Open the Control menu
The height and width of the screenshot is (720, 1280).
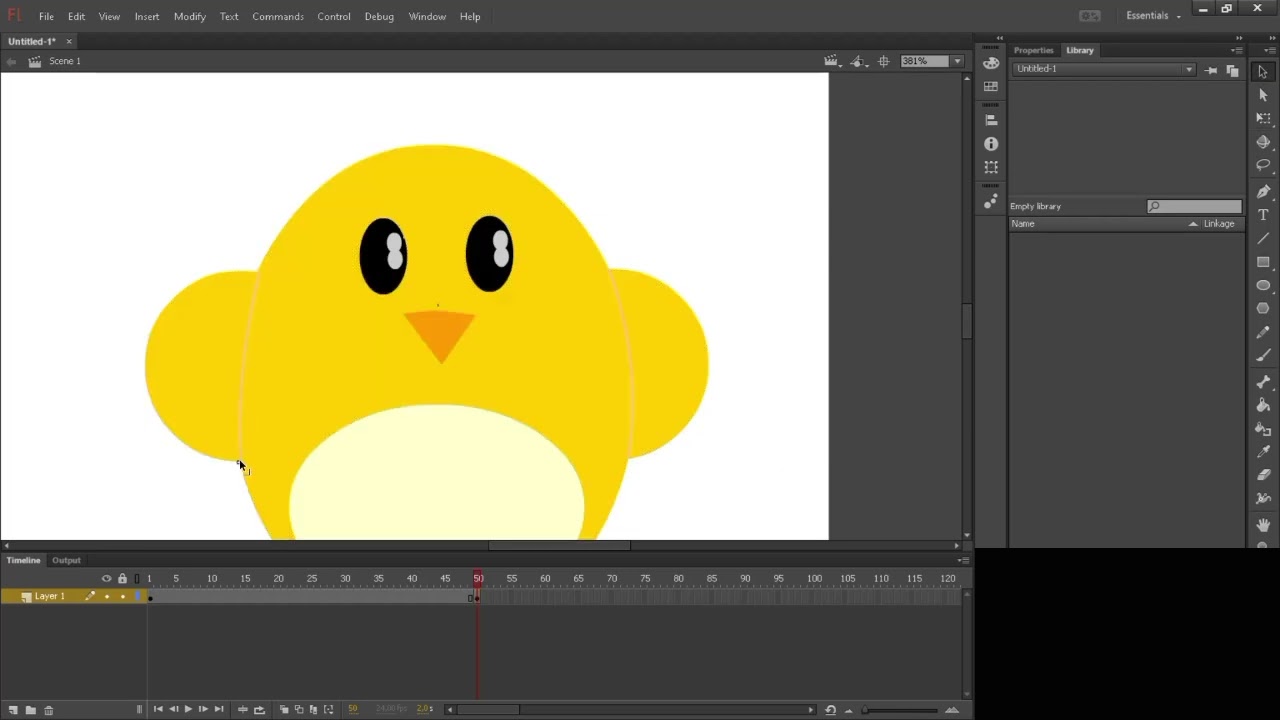pos(334,16)
